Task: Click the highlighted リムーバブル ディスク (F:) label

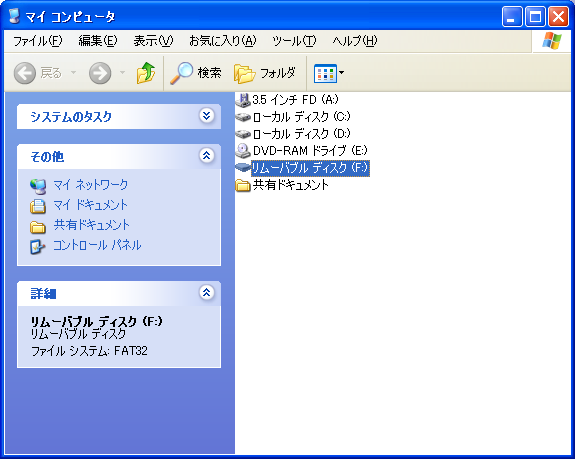Action: tap(310, 168)
